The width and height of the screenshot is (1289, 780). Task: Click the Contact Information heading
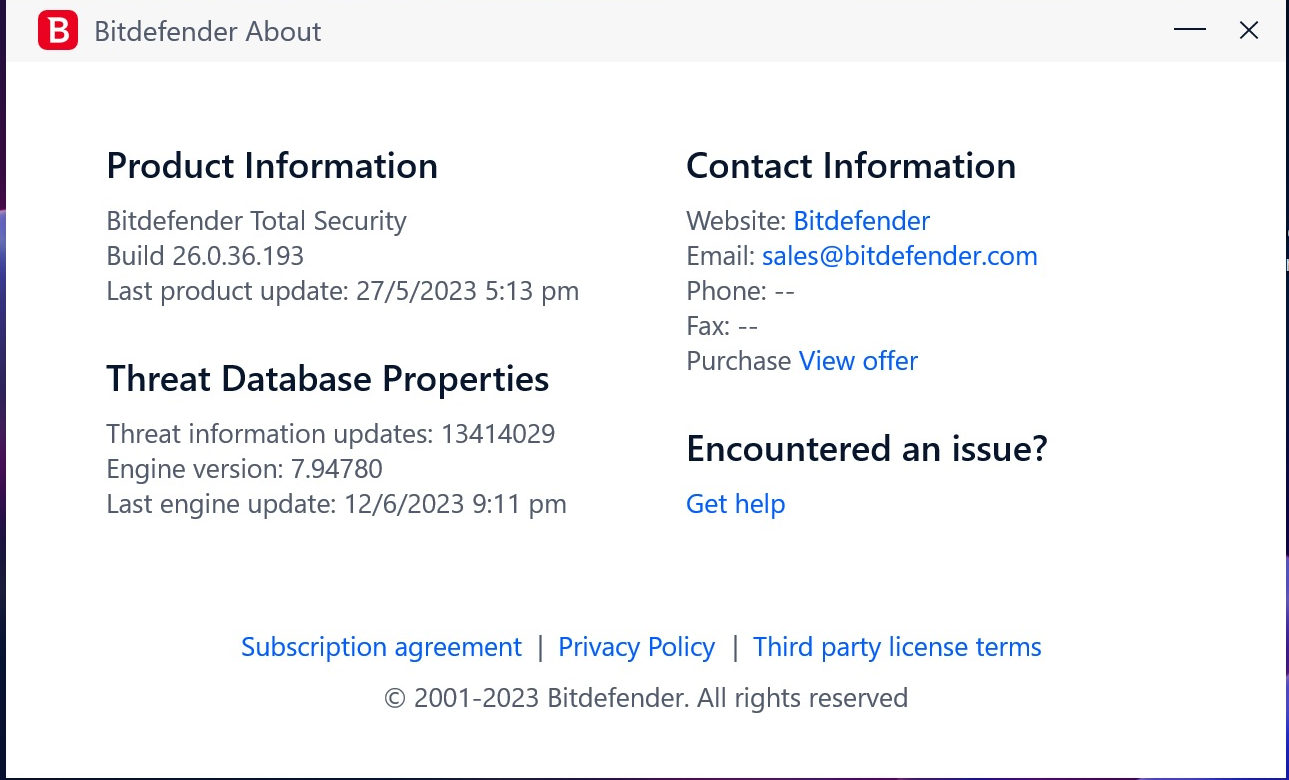pyautogui.click(x=850, y=166)
